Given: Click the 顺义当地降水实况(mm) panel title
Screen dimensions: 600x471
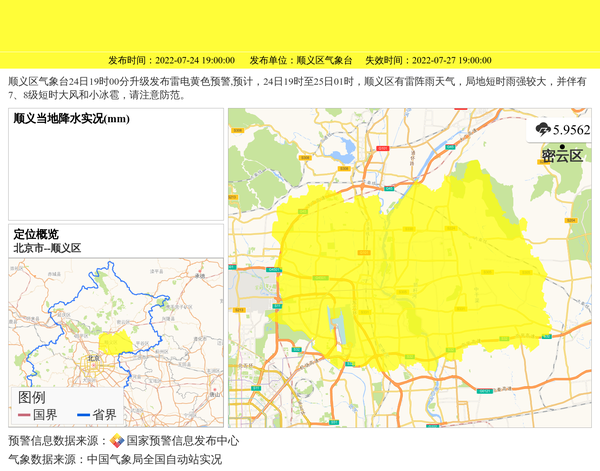Looking at the screenshot, I should click(72, 119).
